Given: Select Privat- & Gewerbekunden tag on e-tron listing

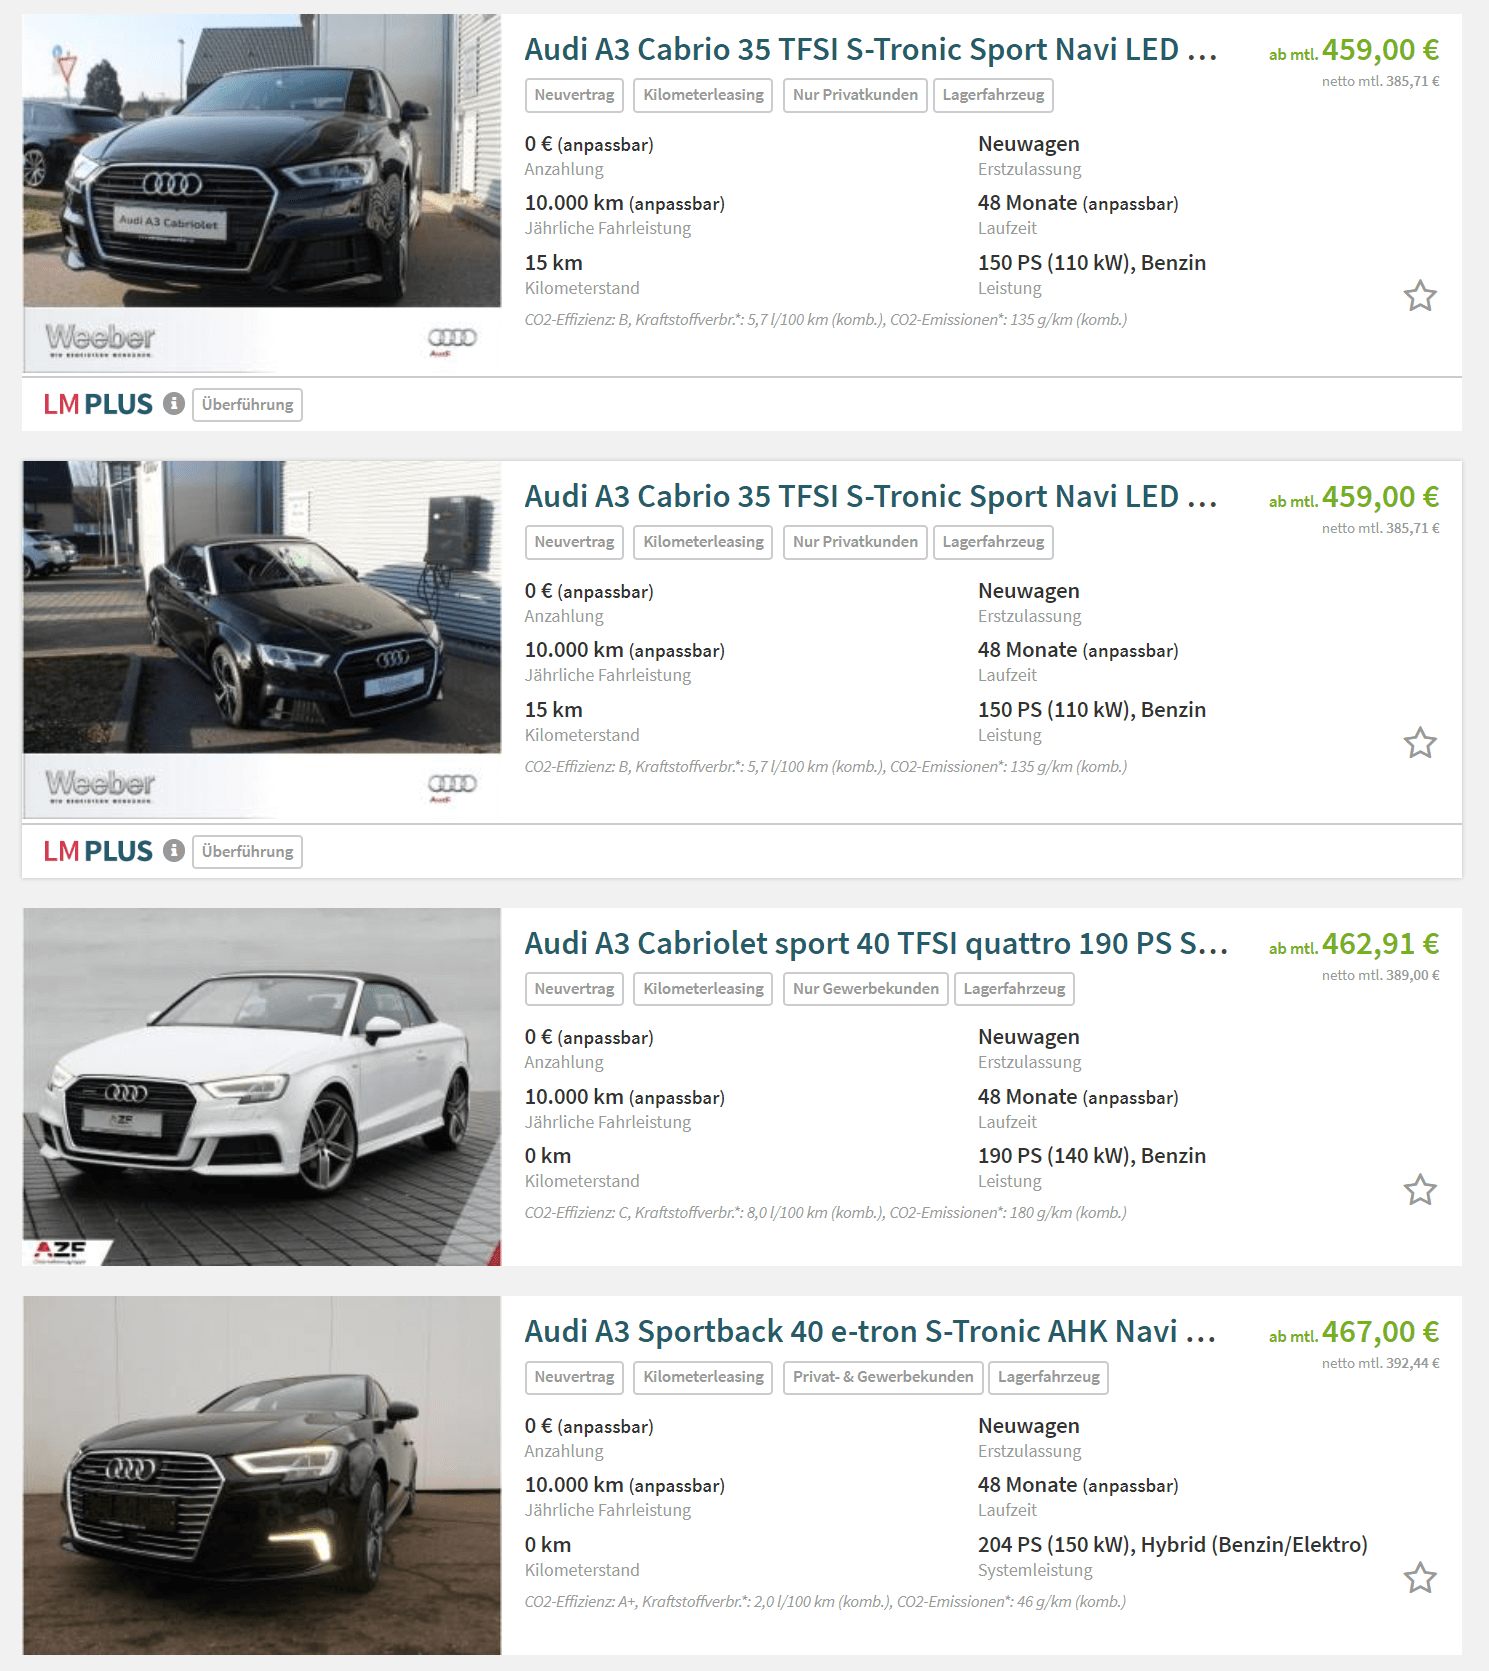Looking at the screenshot, I should 883,1377.
